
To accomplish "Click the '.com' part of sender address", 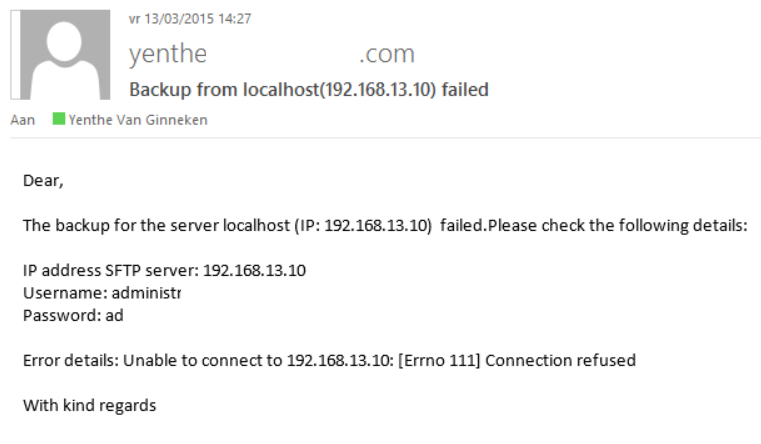I will (386, 53).
